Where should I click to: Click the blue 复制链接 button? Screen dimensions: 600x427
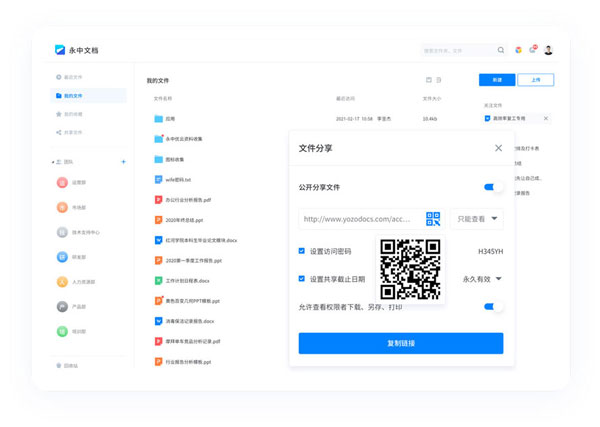point(400,343)
